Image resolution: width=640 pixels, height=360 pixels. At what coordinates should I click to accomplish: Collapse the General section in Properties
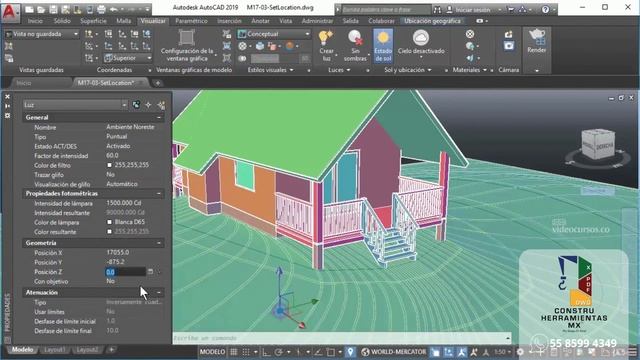(159, 118)
